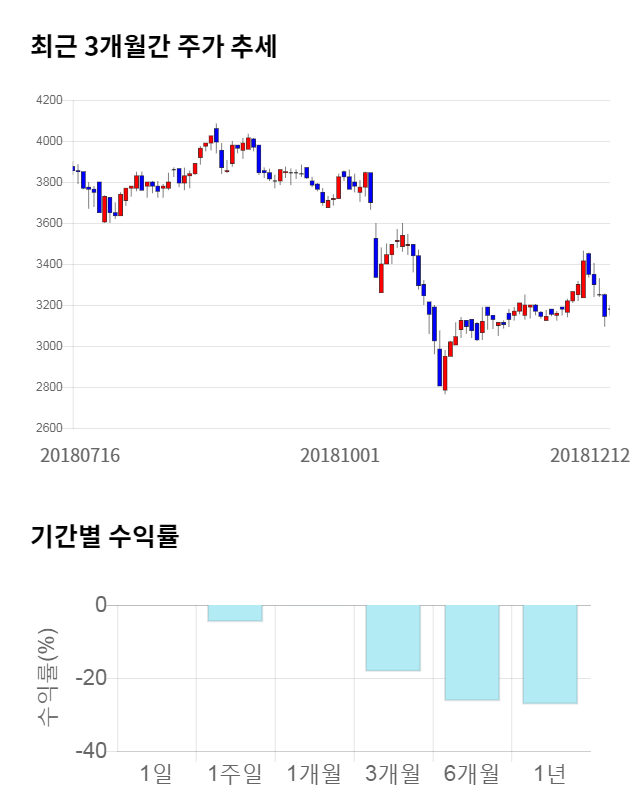This screenshot has width=640, height=810.
Task: Click the 20181001 date label
Action: click(340, 455)
